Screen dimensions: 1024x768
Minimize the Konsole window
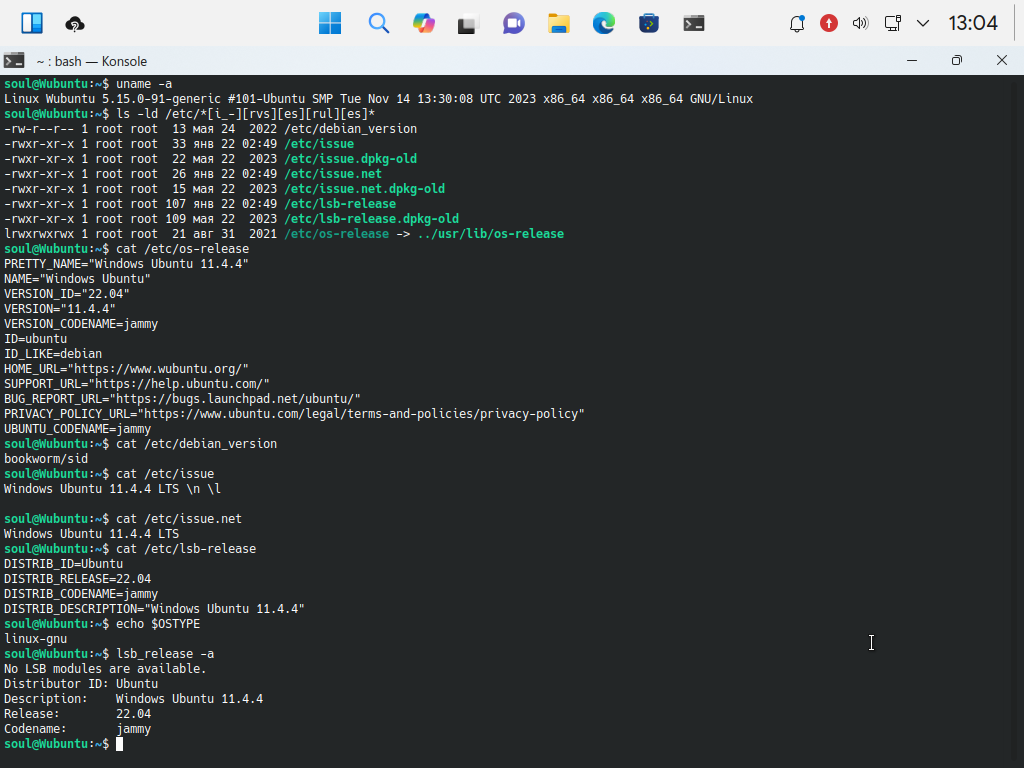pos(912,61)
